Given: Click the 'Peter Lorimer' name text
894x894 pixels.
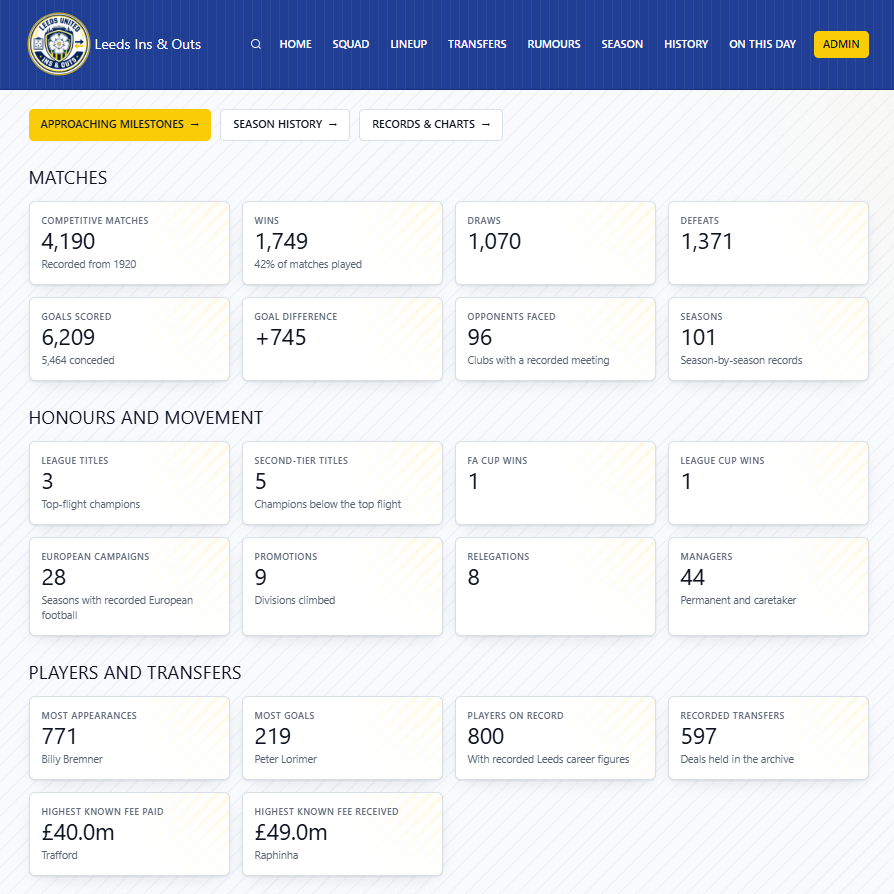Looking at the screenshot, I should (285, 759).
